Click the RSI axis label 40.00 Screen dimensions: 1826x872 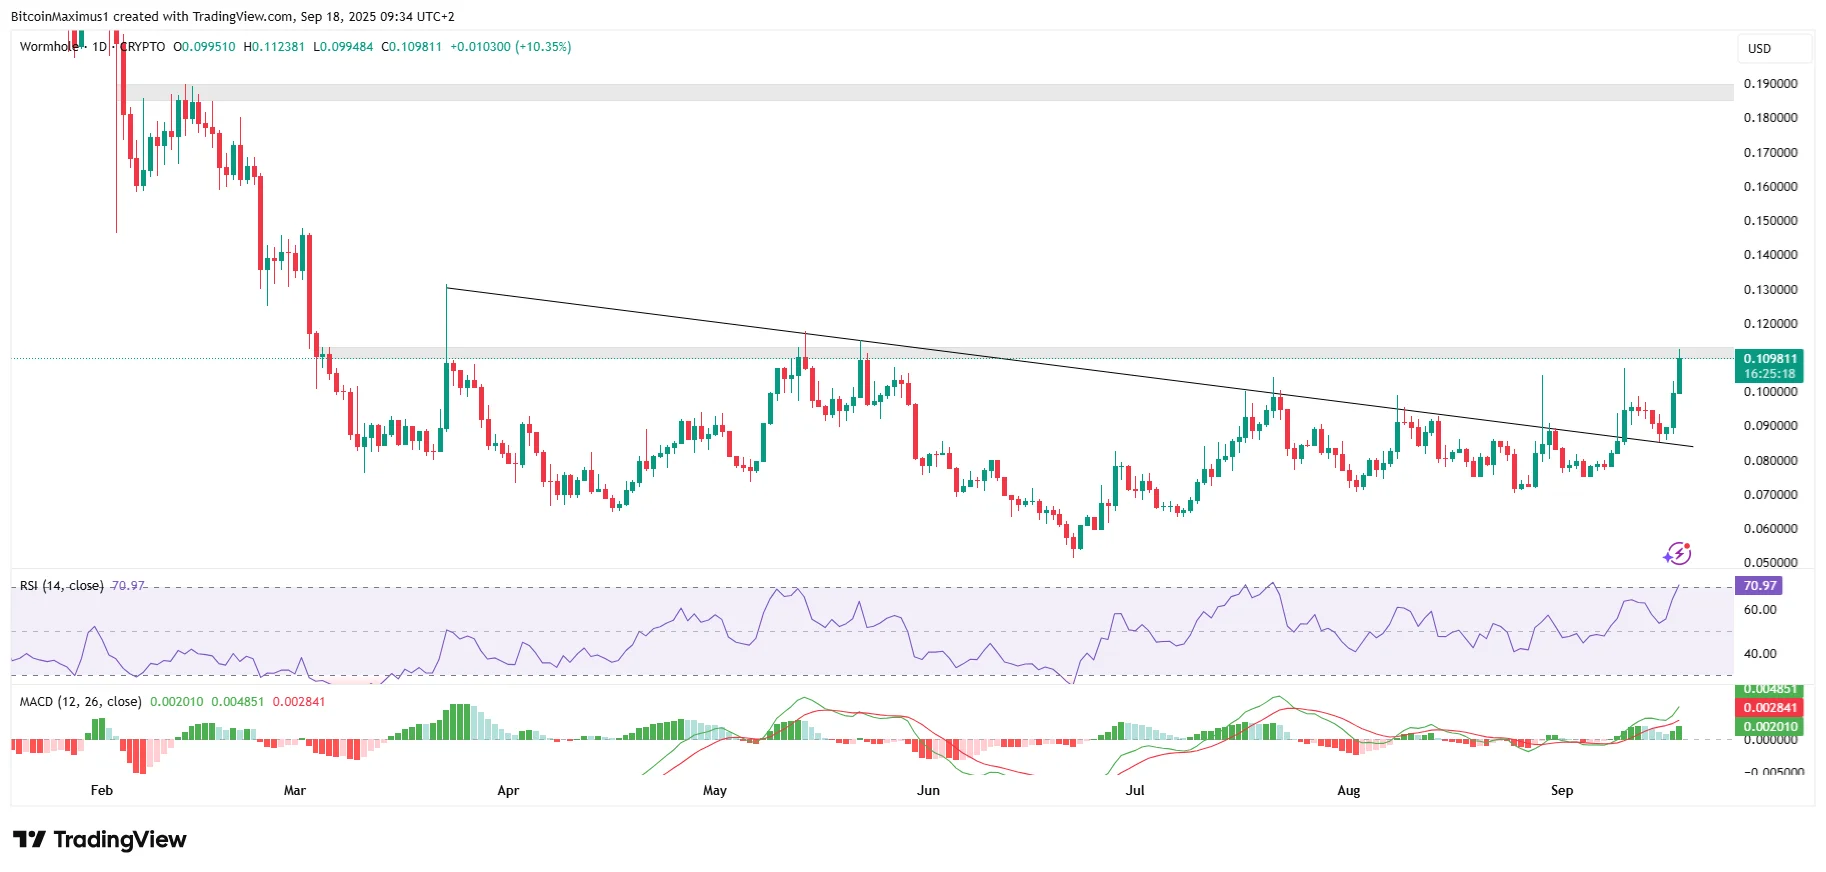(x=1760, y=654)
